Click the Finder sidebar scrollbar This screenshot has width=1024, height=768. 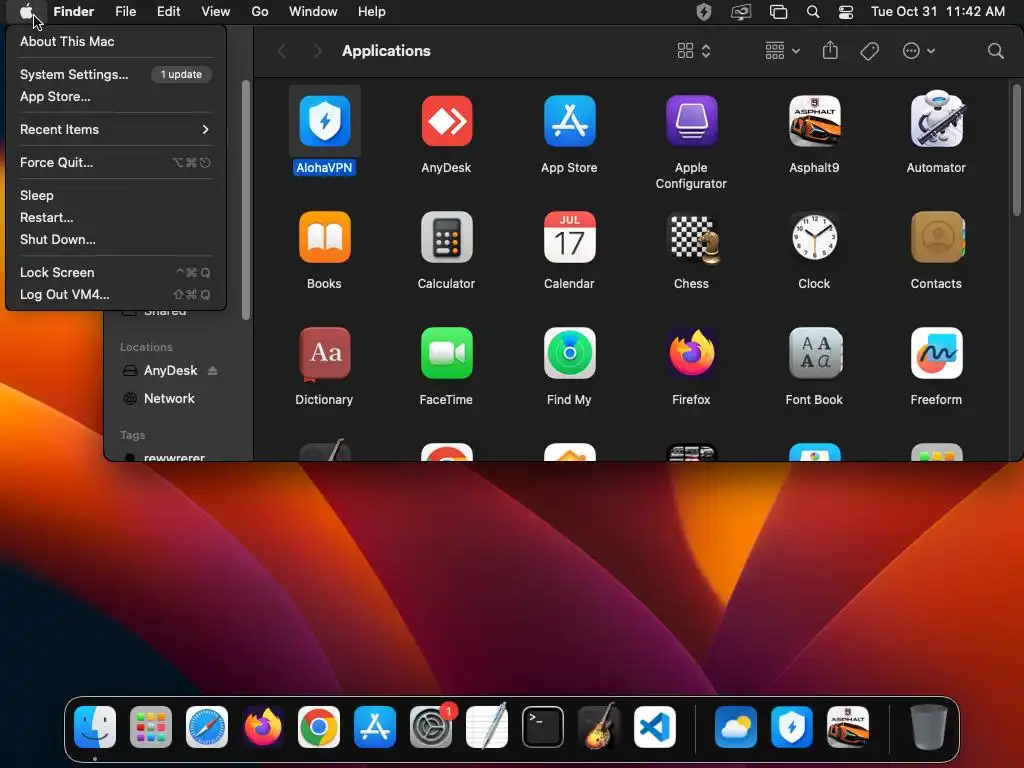[x=246, y=200]
